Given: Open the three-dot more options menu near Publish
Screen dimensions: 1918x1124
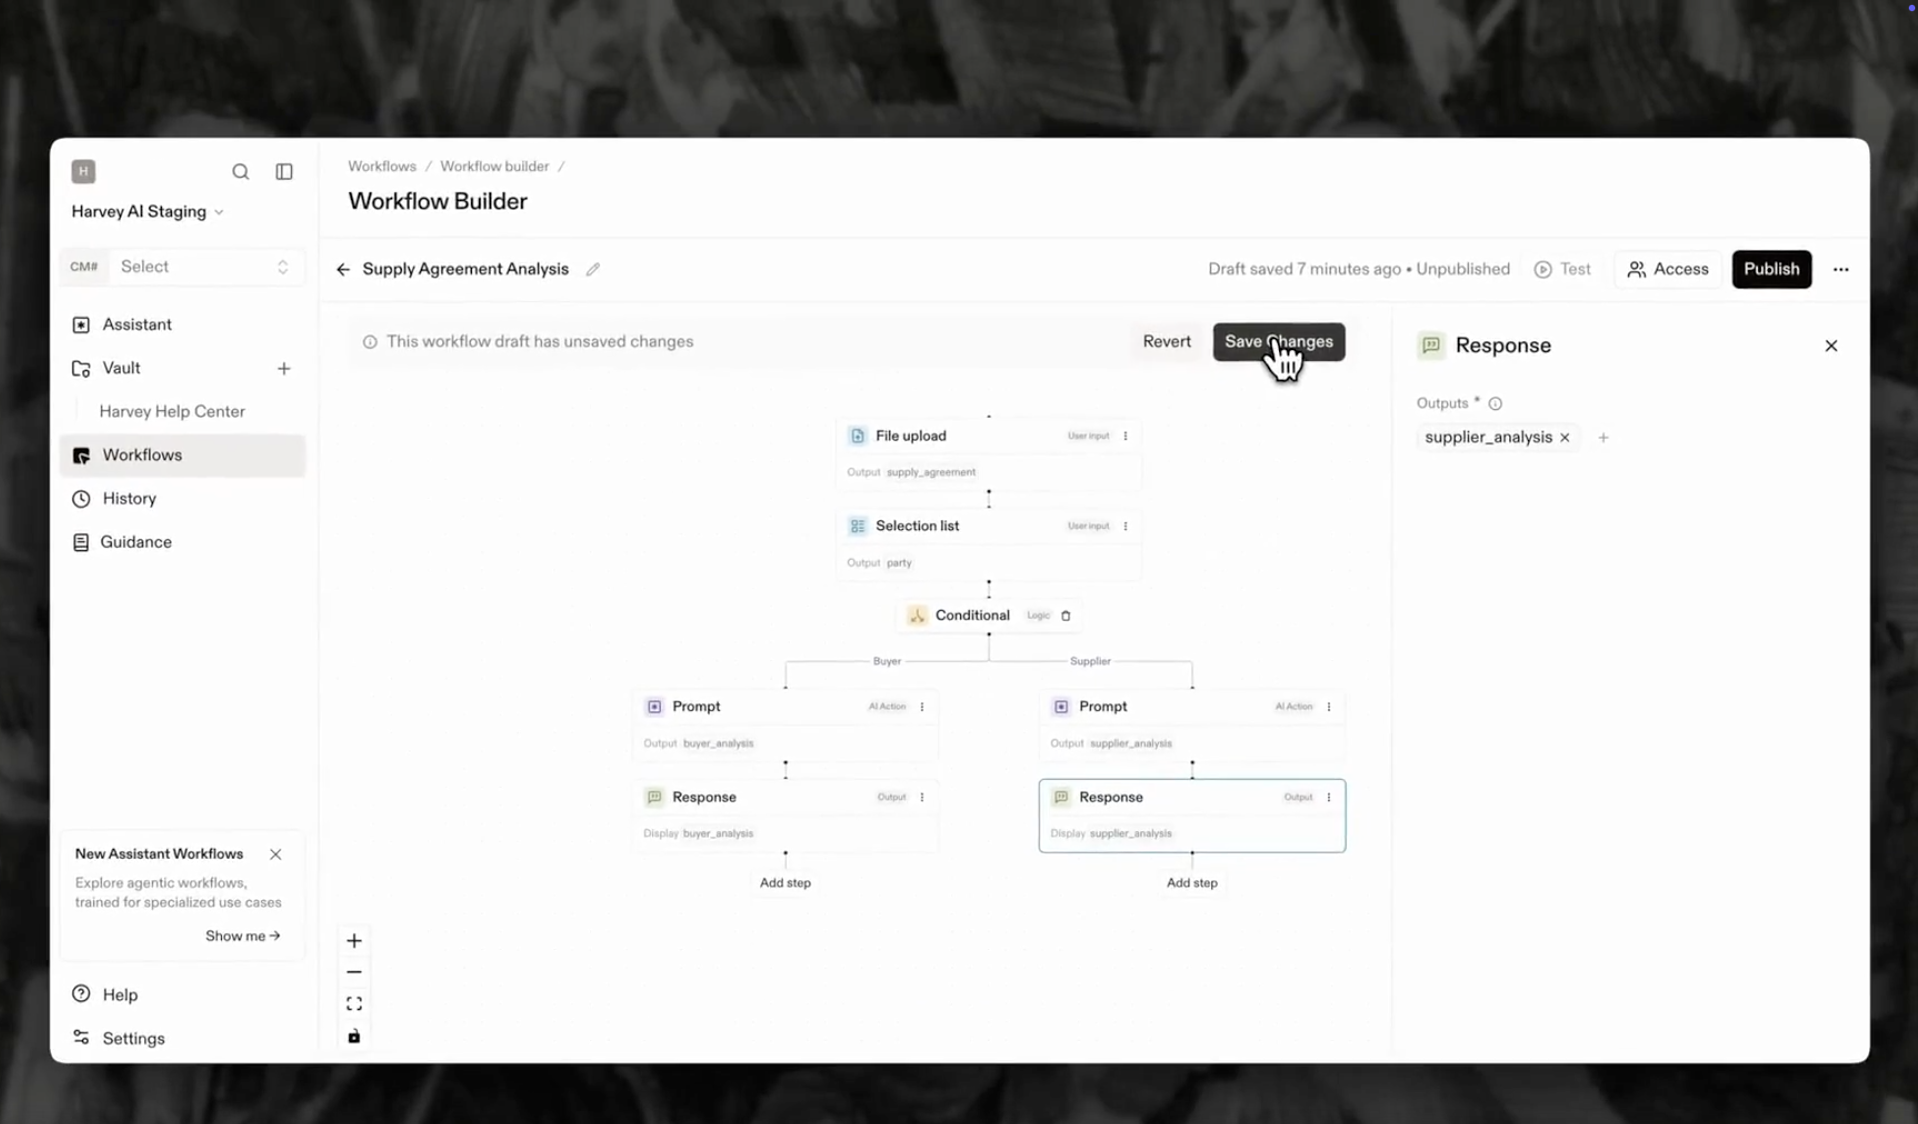Looking at the screenshot, I should pyautogui.click(x=1841, y=270).
